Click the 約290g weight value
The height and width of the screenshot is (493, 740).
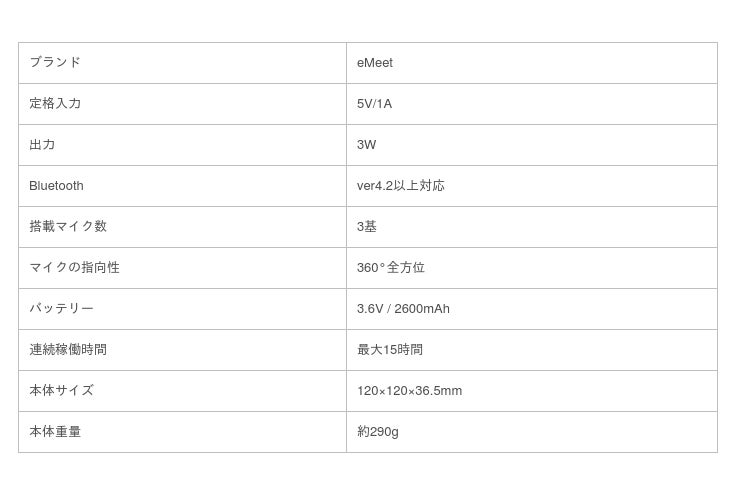coord(378,432)
